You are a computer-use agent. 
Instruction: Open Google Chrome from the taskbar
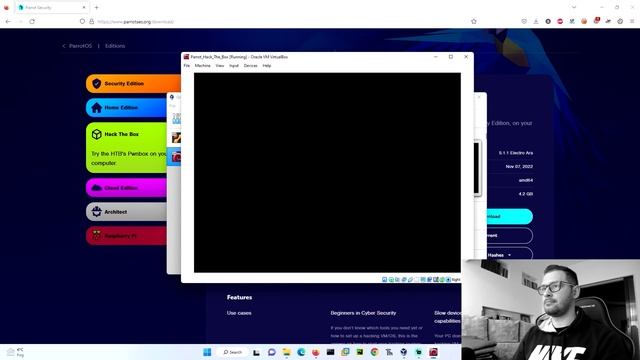(x=374, y=352)
